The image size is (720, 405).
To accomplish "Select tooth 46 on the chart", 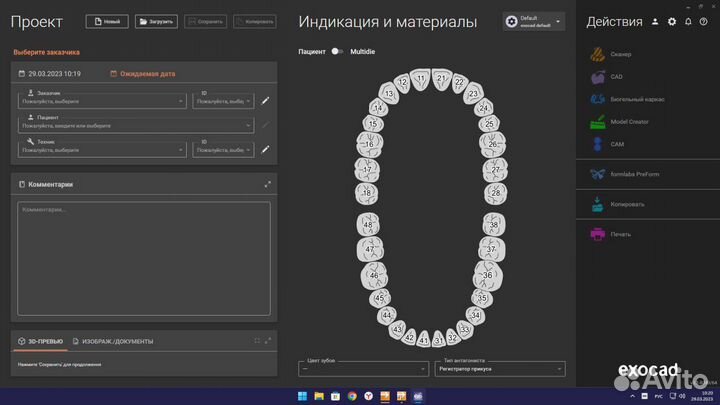I will pyautogui.click(x=374, y=276).
